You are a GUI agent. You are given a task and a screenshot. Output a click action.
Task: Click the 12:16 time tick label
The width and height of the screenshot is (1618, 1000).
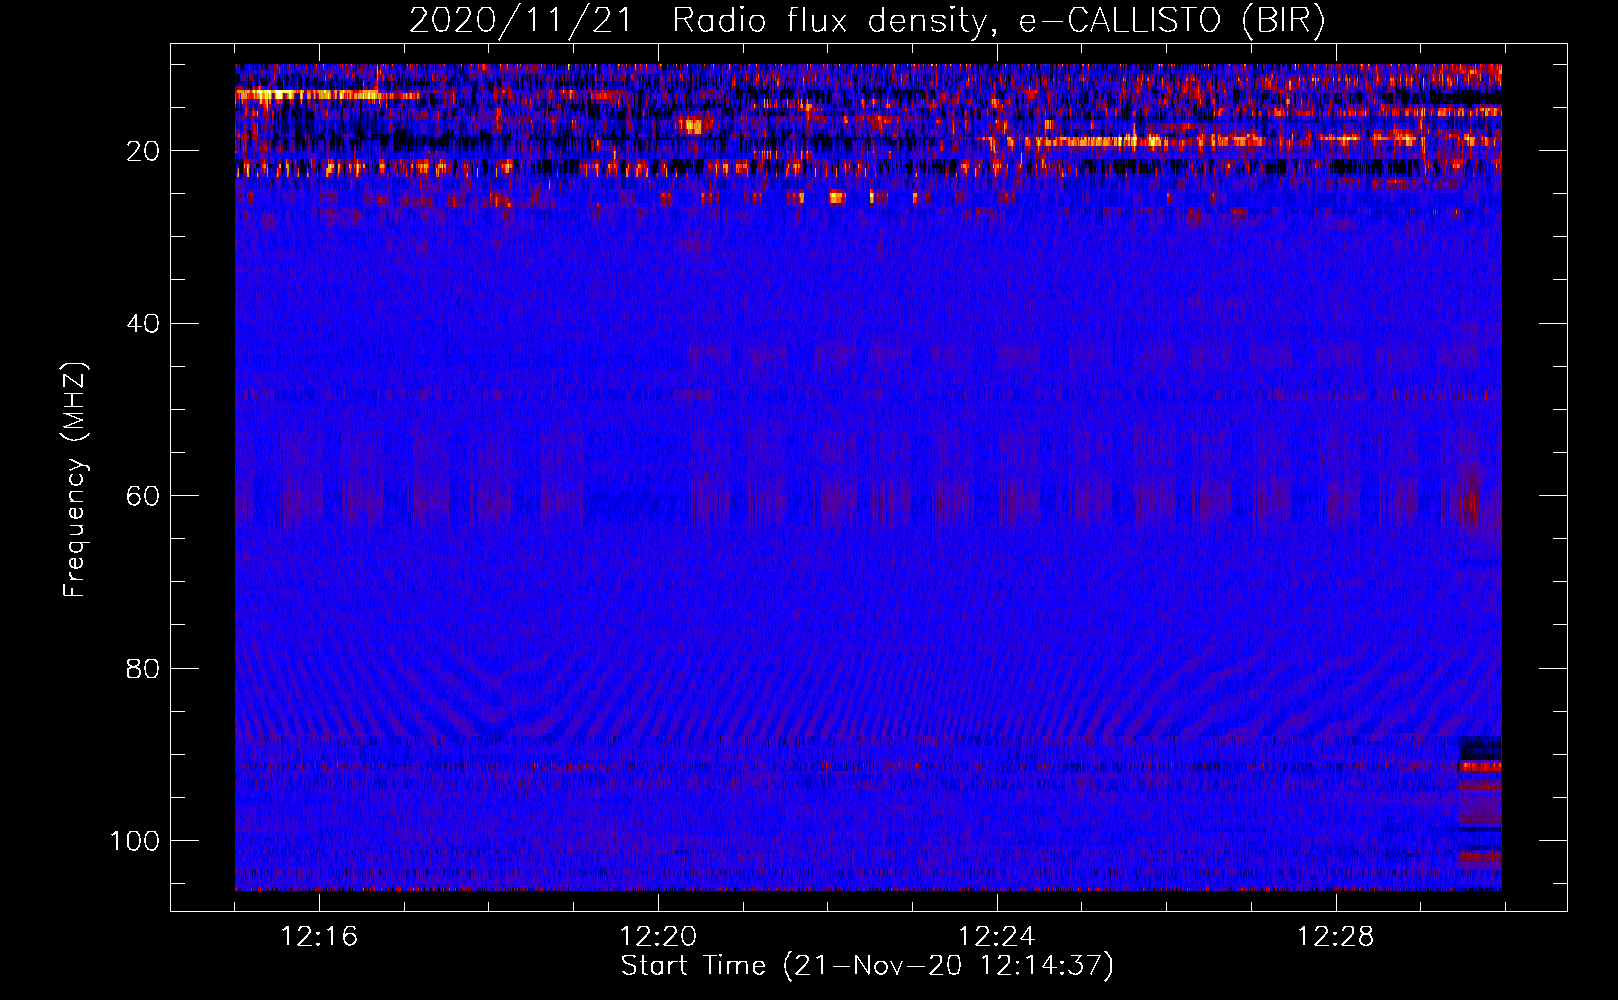(x=319, y=937)
